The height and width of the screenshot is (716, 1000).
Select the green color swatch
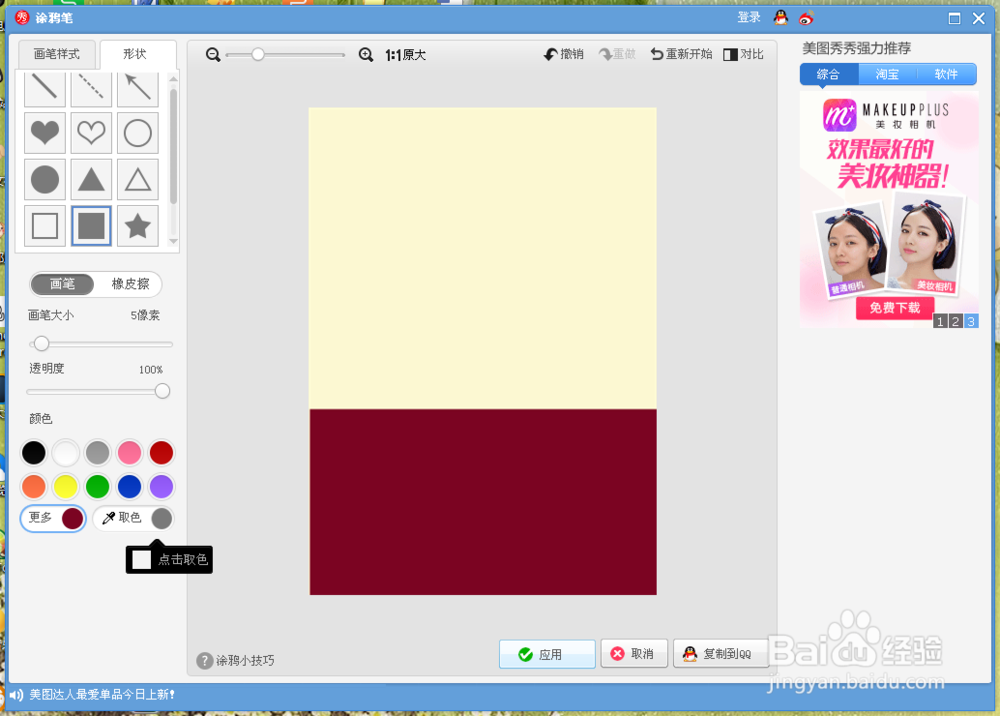tap(97, 486)
